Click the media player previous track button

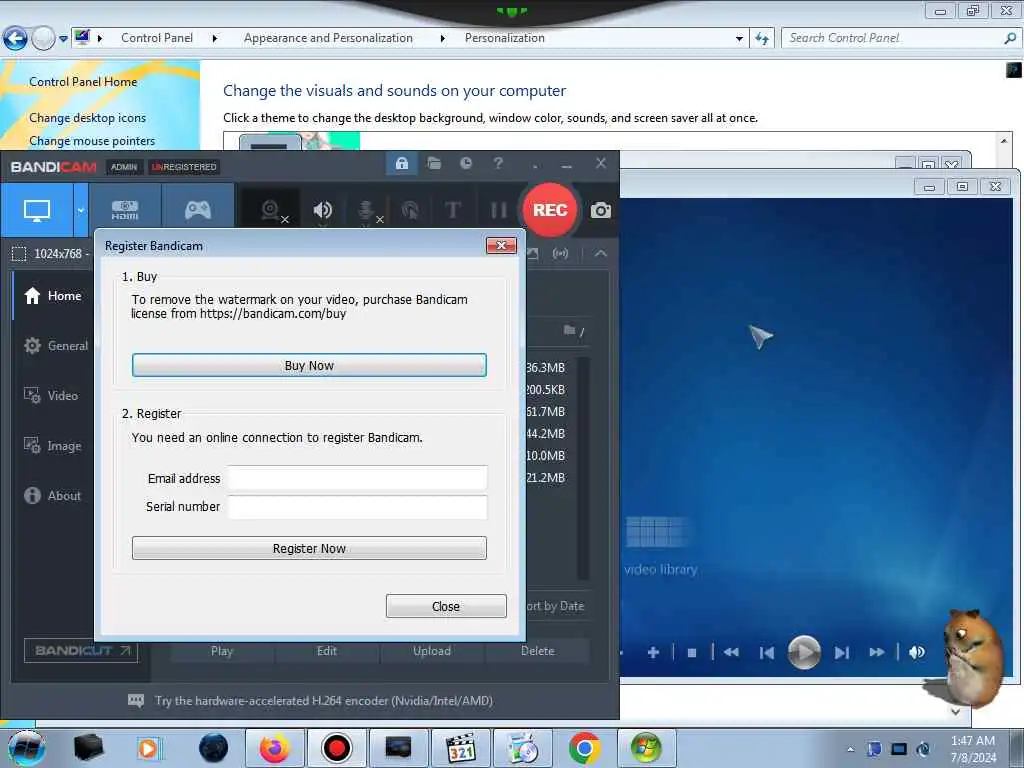click(767, 652)
